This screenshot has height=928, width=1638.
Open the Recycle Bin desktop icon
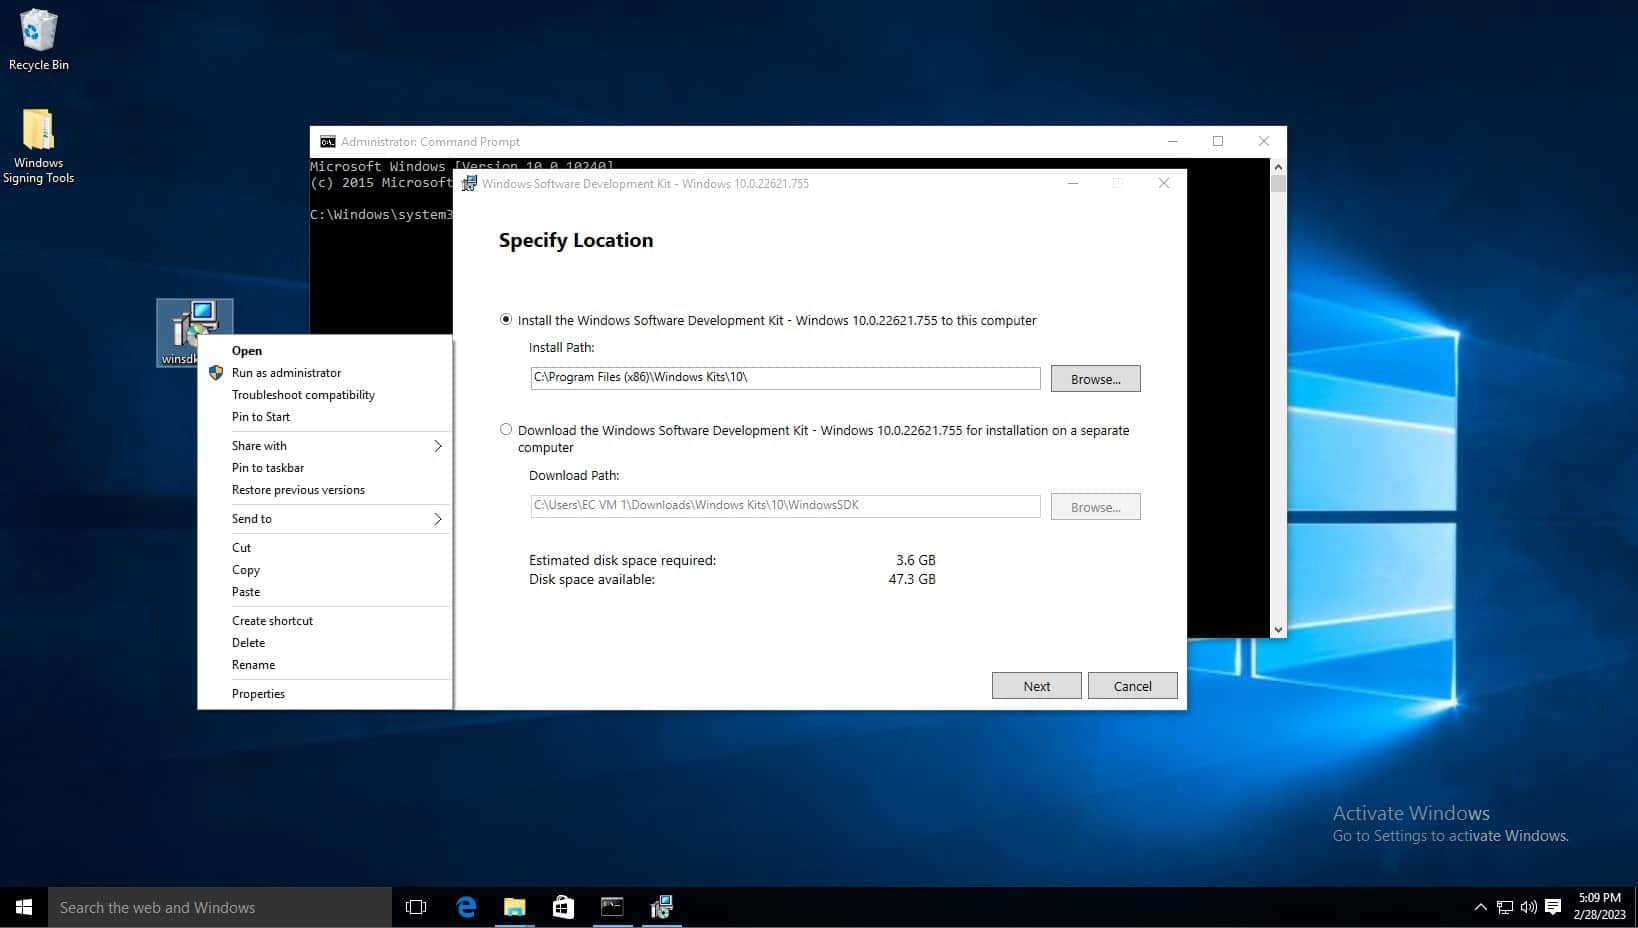[38, 40]
